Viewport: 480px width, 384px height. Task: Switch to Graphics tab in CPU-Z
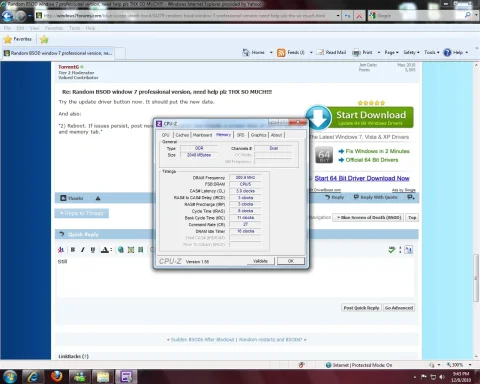(x=258, y=135)
